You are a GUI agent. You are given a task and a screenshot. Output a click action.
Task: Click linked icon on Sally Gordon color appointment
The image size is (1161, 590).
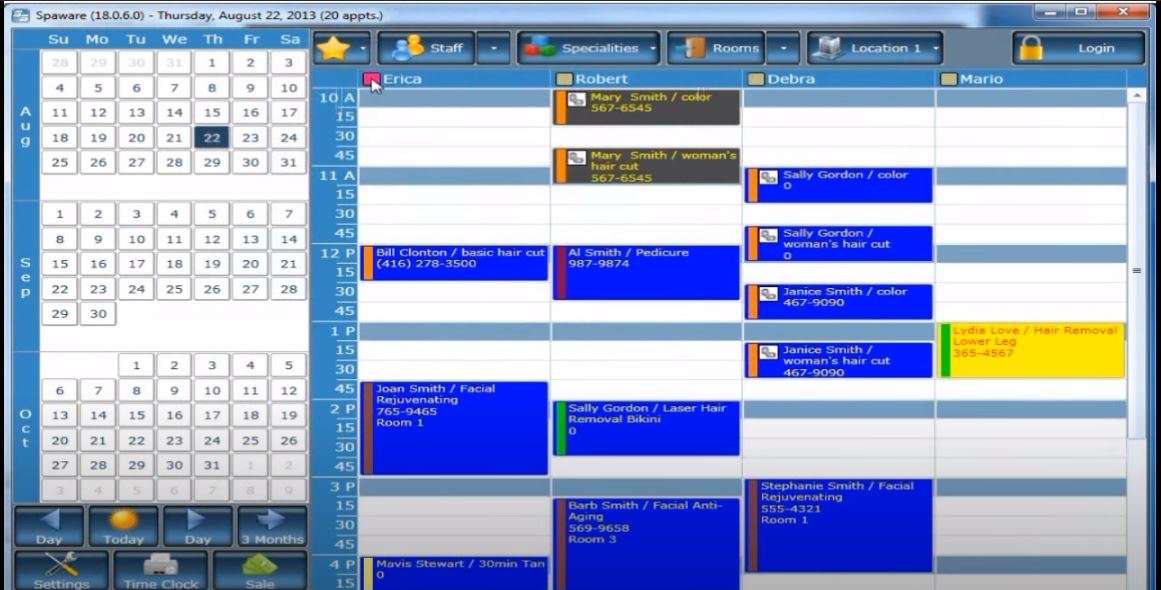pyautogui.click(x=769, y=178)
